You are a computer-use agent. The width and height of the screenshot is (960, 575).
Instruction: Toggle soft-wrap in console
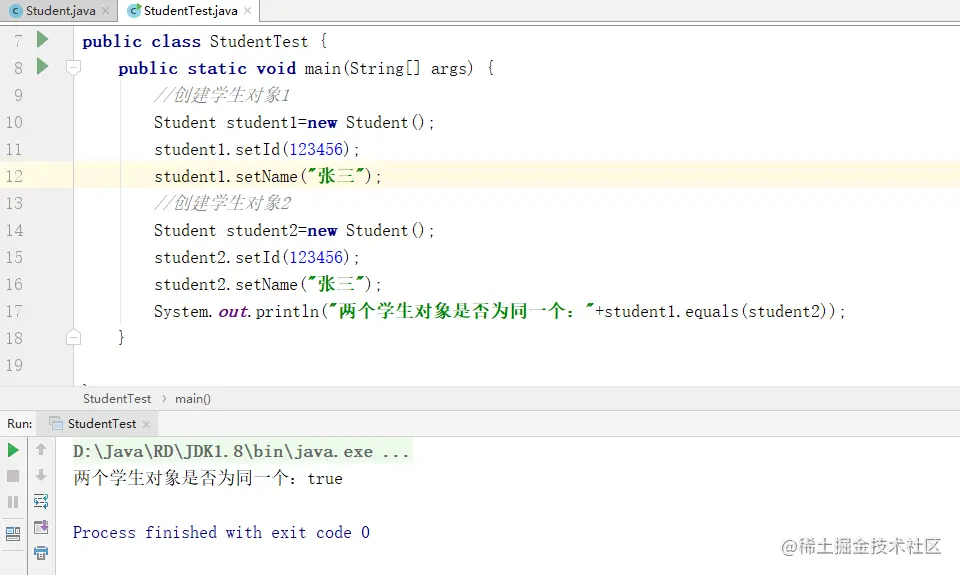point(41,502)
